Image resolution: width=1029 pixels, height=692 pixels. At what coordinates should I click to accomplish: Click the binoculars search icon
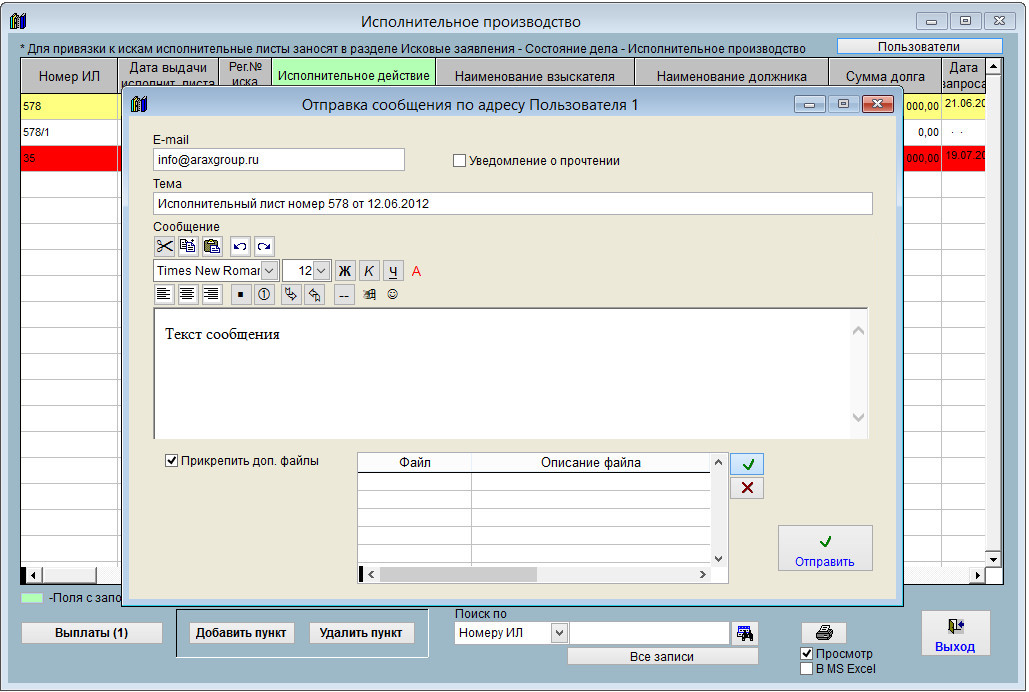(745, 633)
